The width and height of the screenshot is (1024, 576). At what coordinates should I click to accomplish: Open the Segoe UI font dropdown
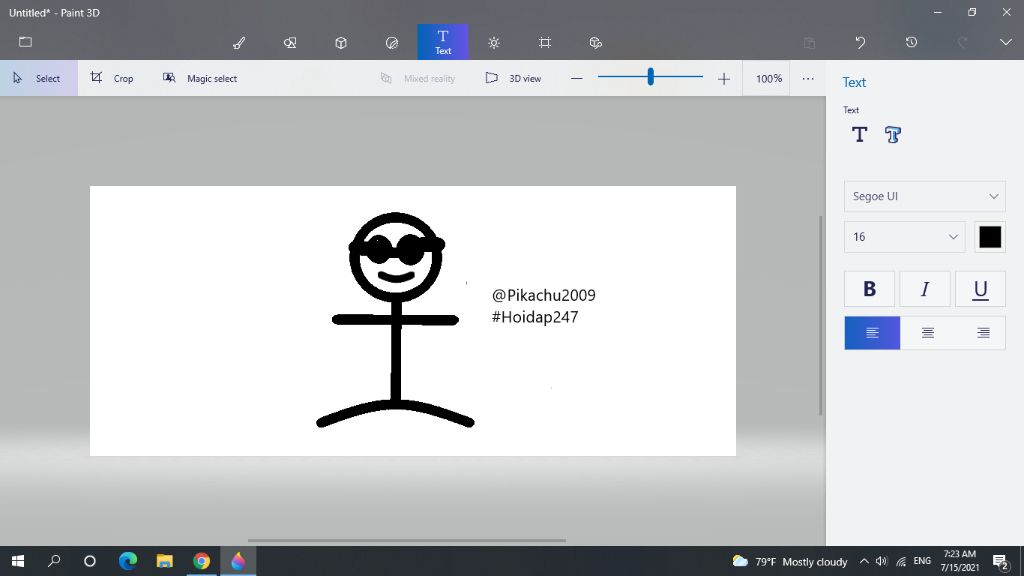pos(923,196)
